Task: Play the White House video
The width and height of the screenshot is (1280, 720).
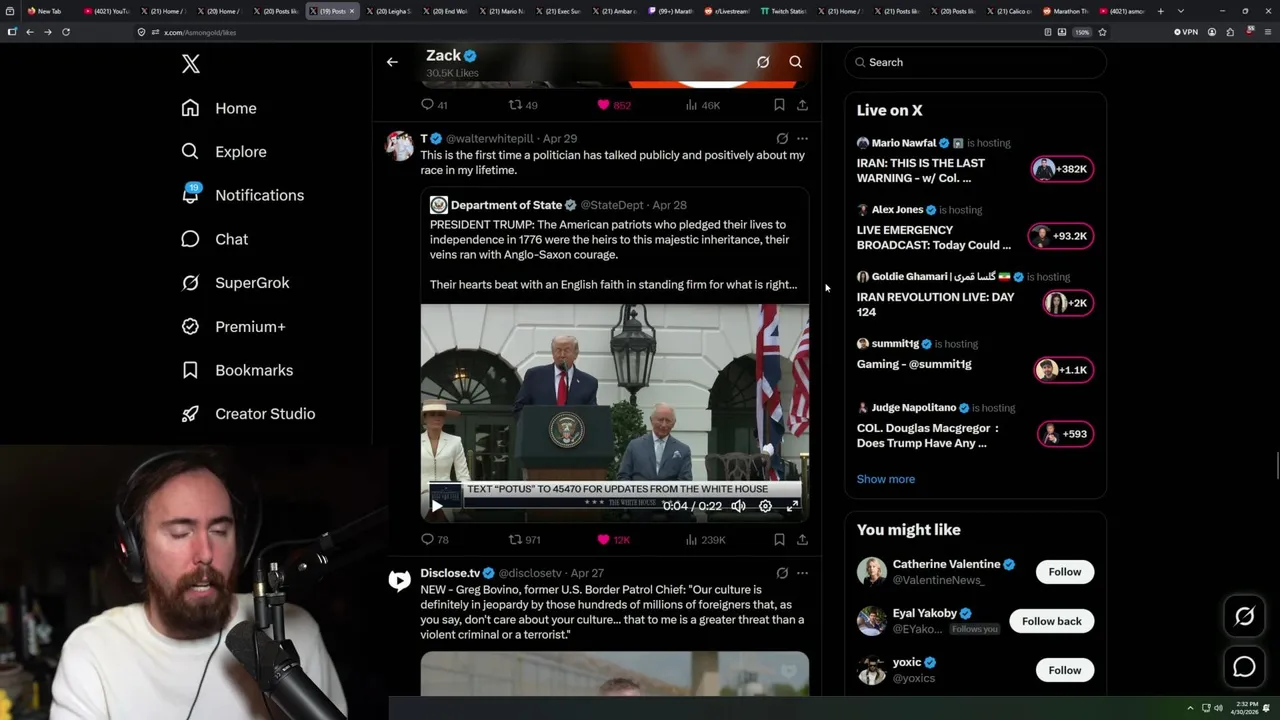Action: 437,506
